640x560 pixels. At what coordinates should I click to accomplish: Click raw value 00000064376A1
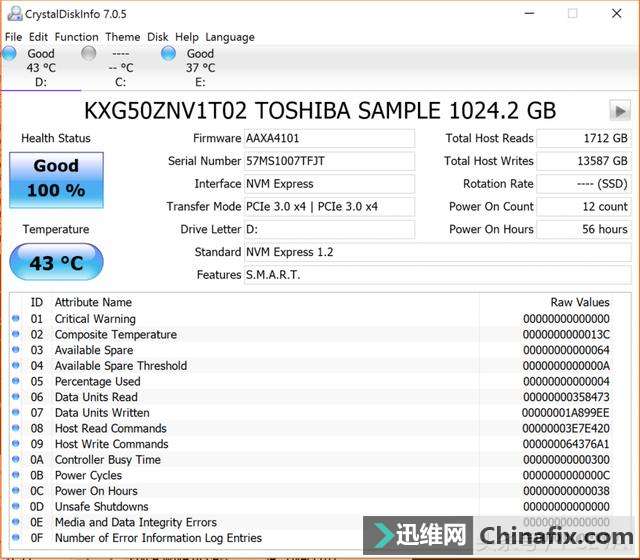pos(566,444)
